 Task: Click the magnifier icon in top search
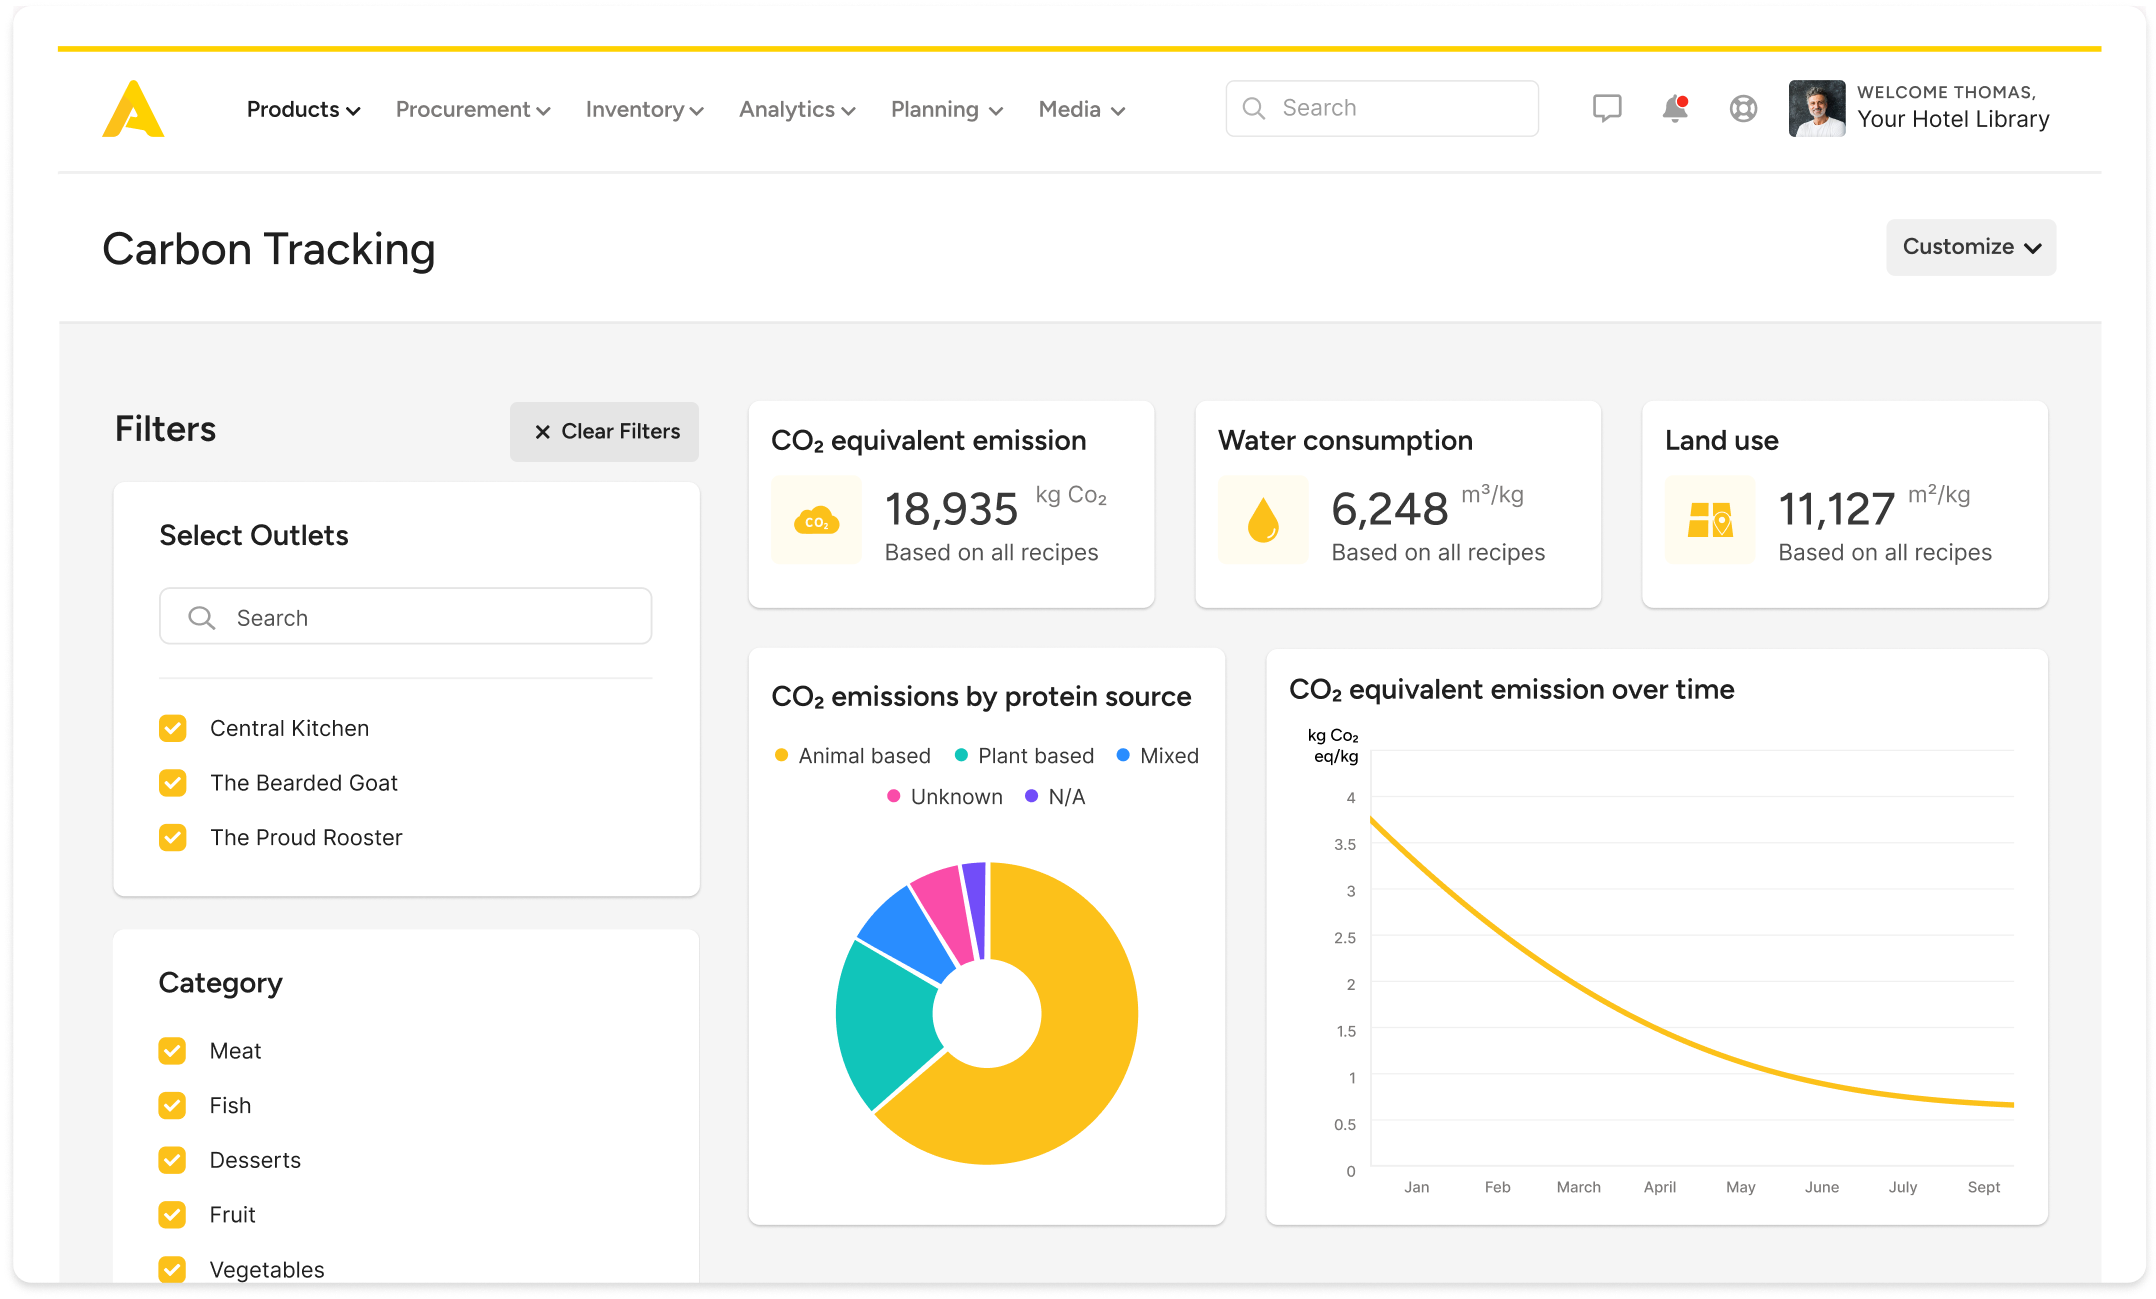[1254, 108]
